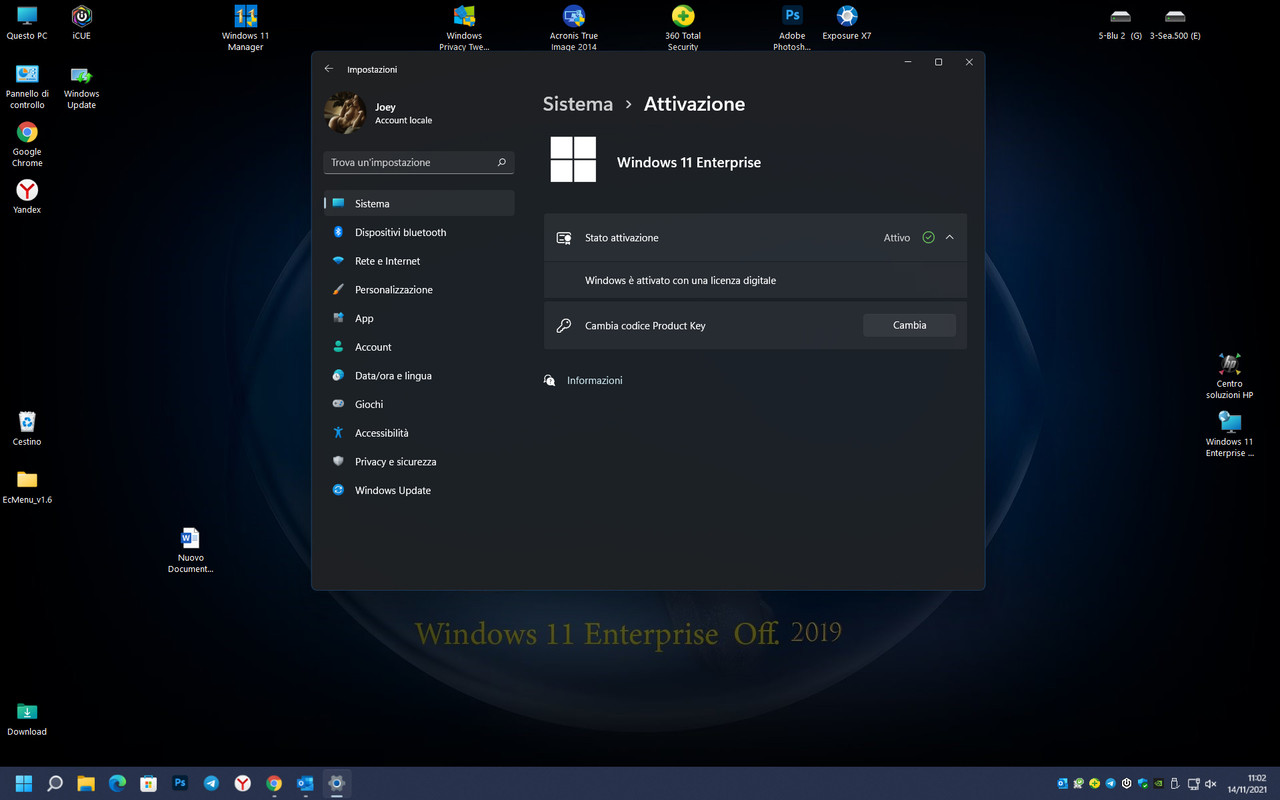Launch Microsoft Edge from taskbar

click(117, 783)
